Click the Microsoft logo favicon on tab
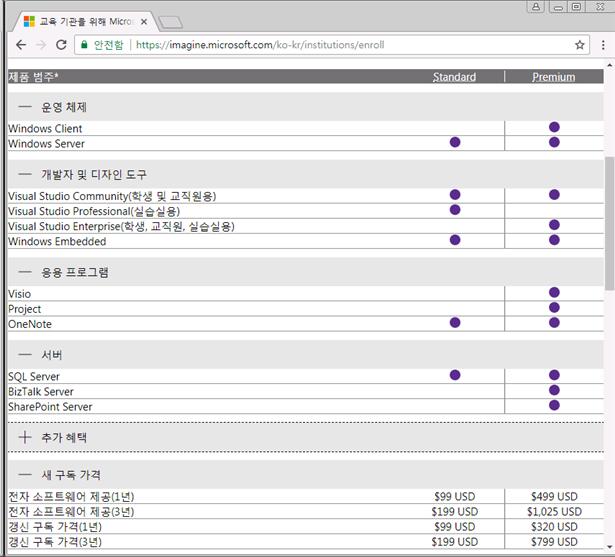This screenshot has height=557, width=615. coord(28,20)
